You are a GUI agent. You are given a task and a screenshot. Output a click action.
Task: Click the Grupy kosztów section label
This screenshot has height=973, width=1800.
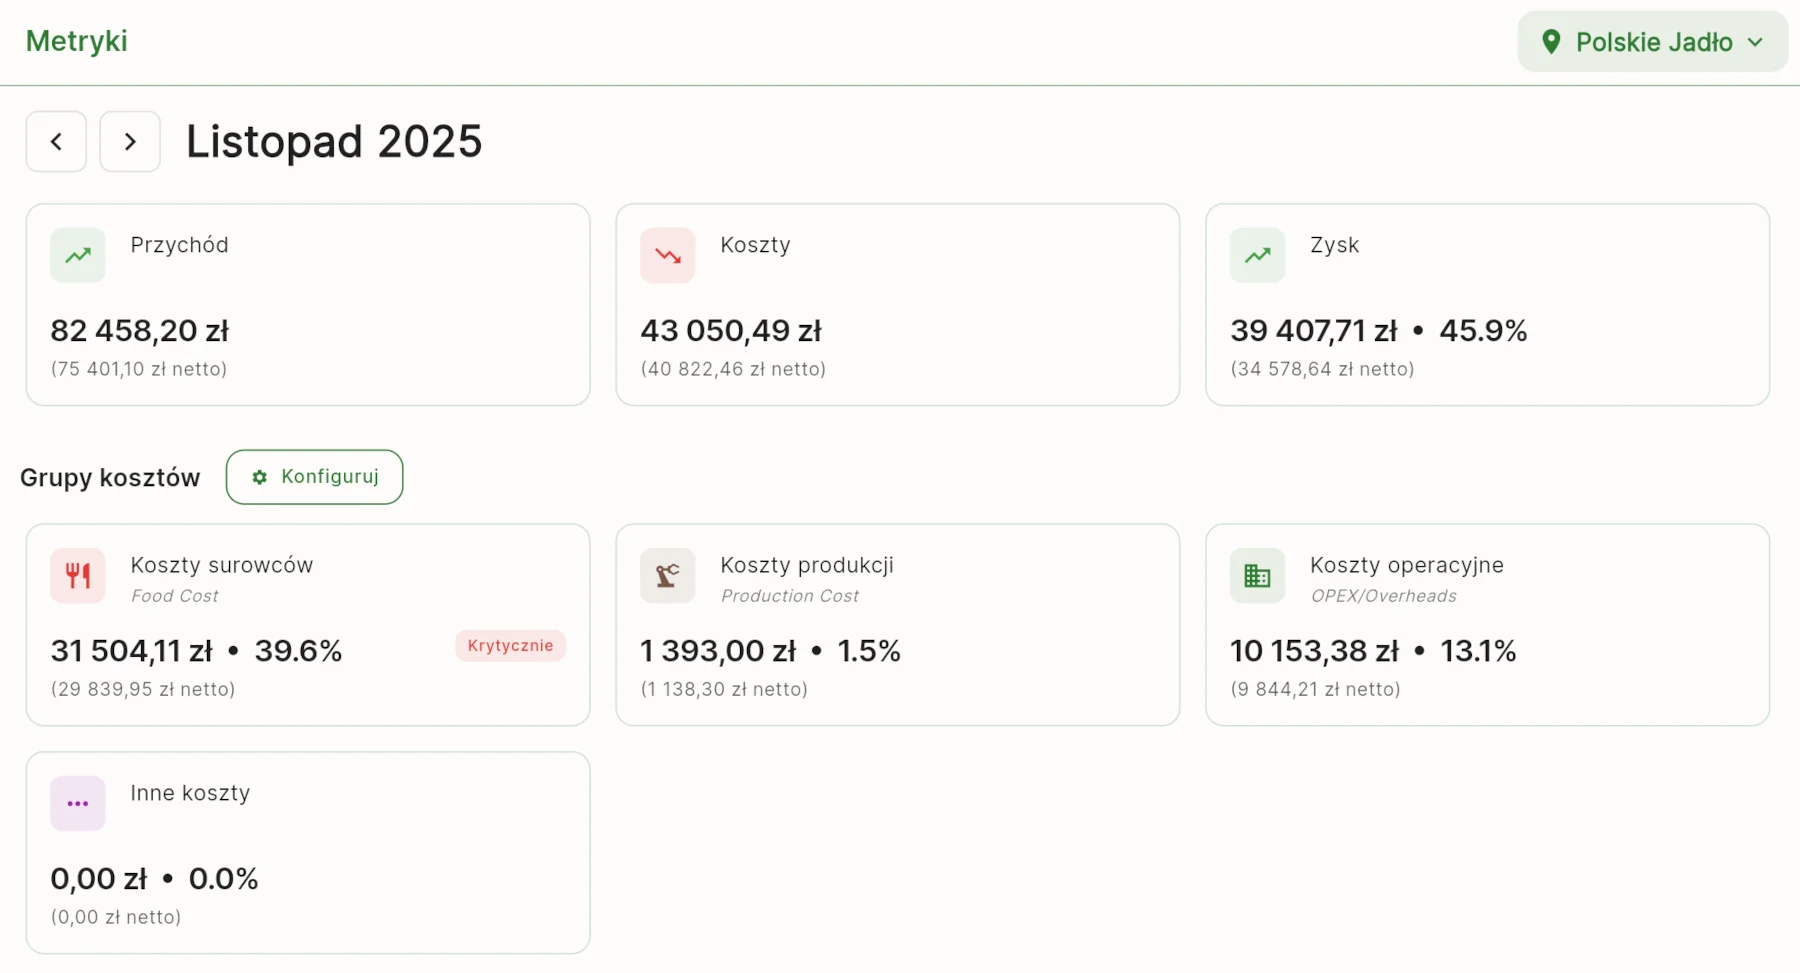coord(110,477)
